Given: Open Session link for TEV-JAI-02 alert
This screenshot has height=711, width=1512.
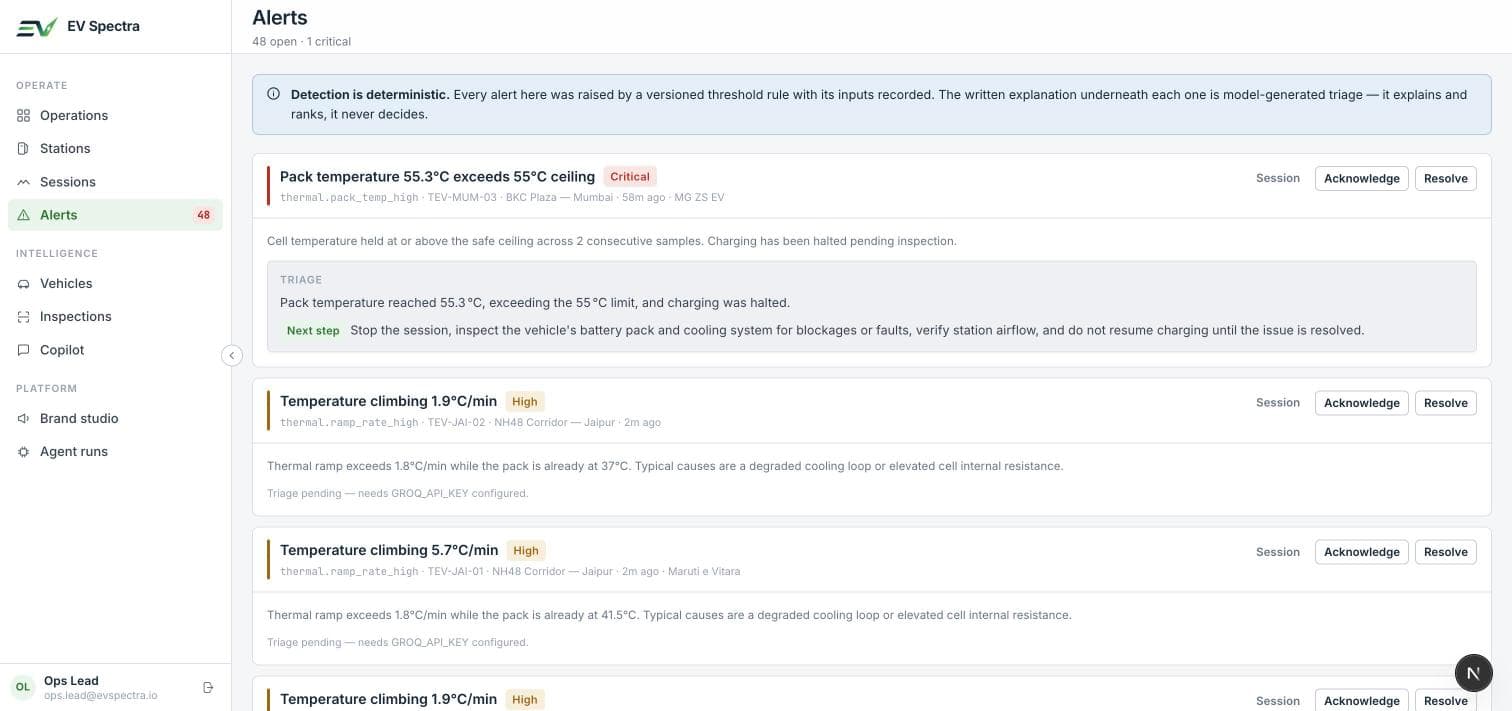Looking at the screenshot, I should point(1278,403).
